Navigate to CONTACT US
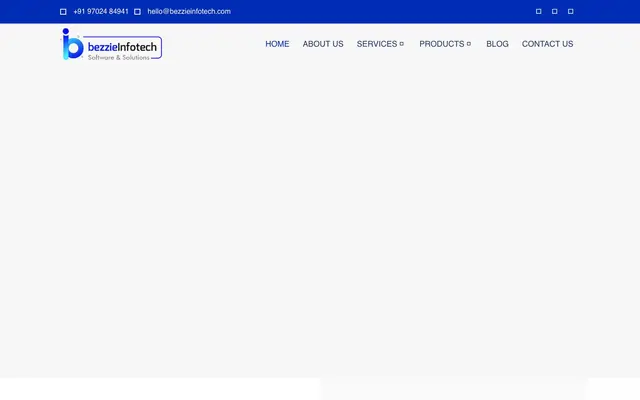640x400 pixels. tap(547, 44)
